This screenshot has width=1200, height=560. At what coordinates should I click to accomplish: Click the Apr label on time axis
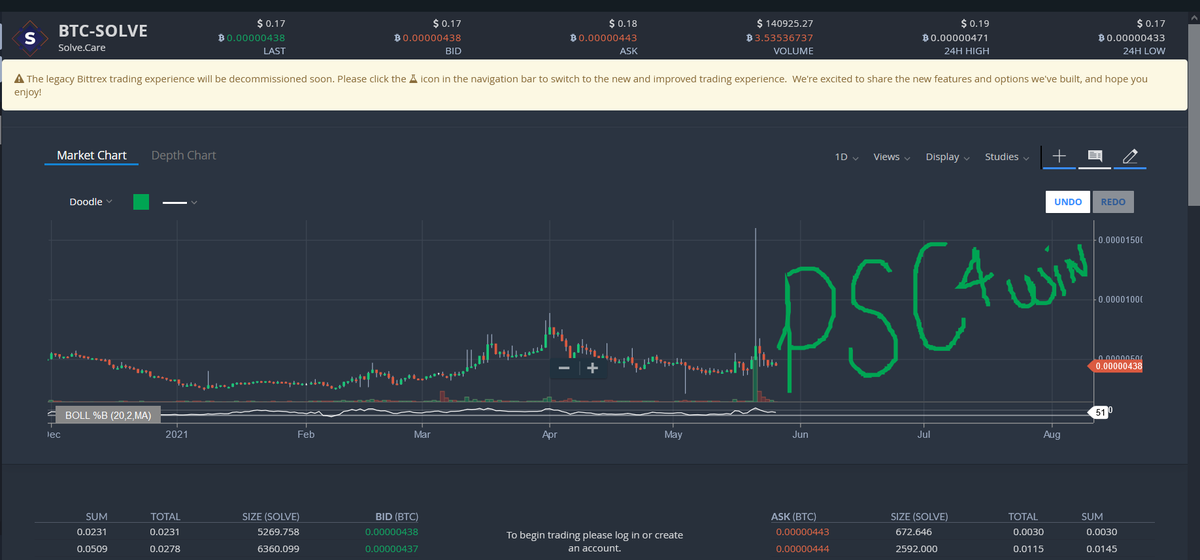[x=550, y=435]
